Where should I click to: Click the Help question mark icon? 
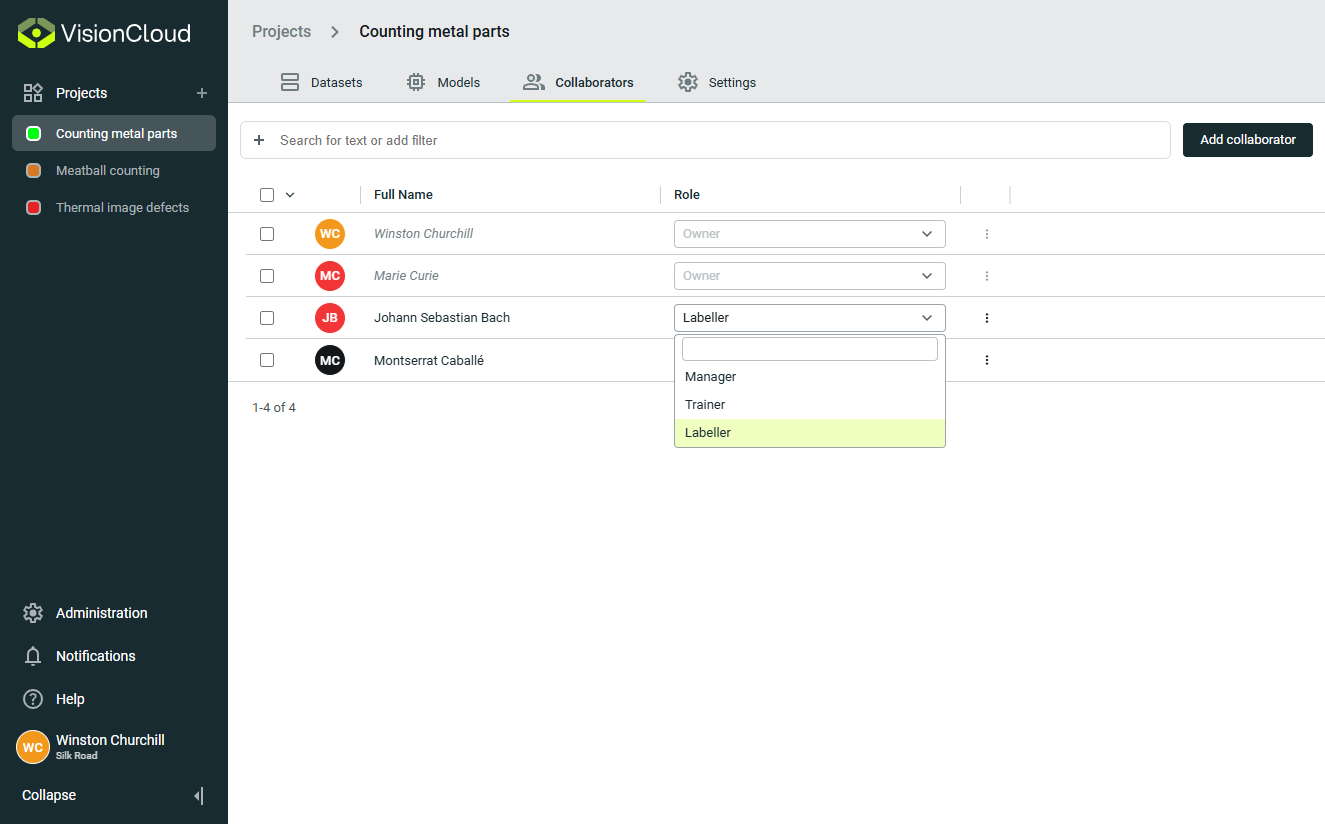(x=33, y=699)
